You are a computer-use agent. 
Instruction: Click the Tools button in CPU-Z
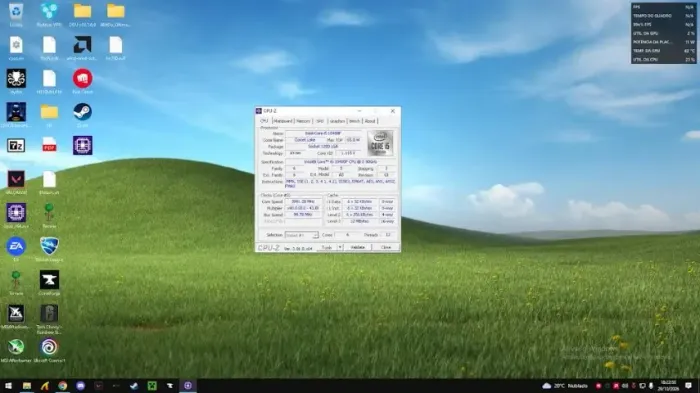pos(327,247)
